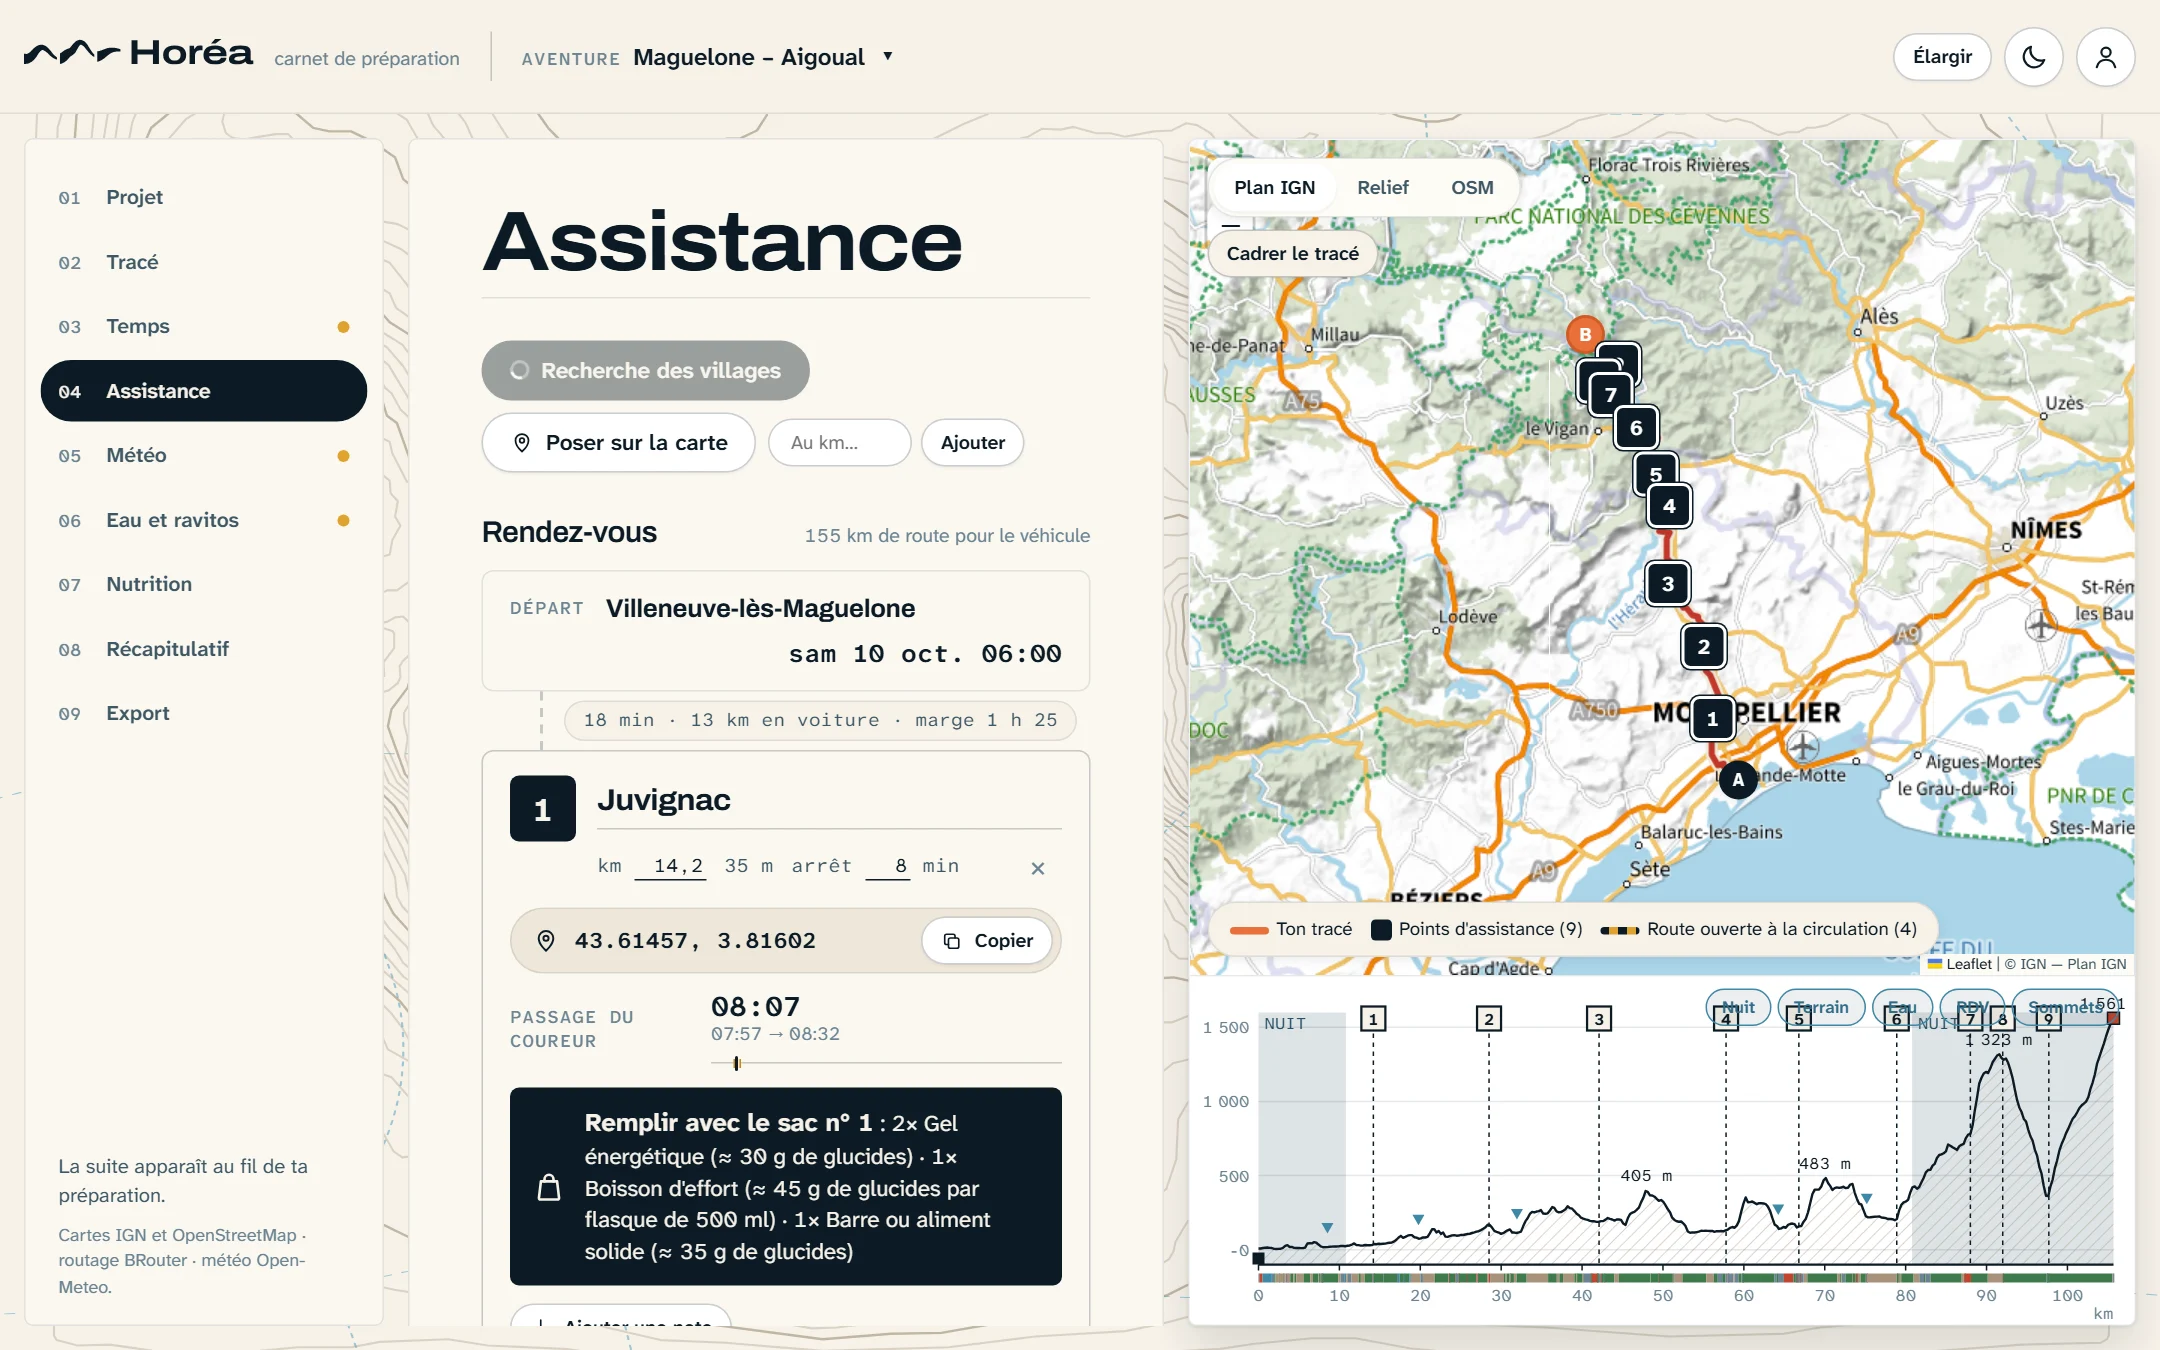Toggle Points d'assistance (9) in map legend

tap(1476, 929)
